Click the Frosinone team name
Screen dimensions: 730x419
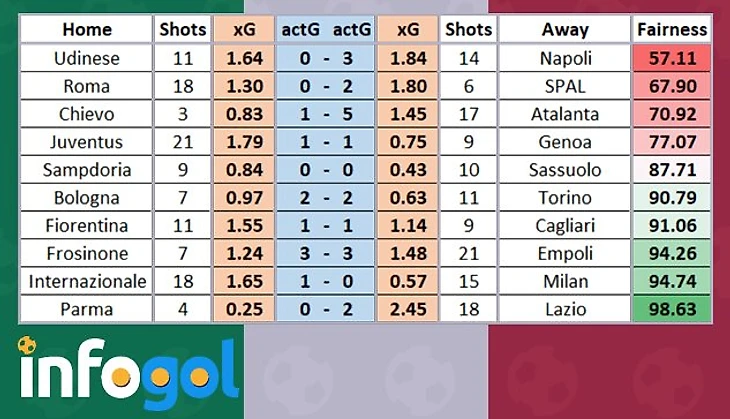pos(87,254)
